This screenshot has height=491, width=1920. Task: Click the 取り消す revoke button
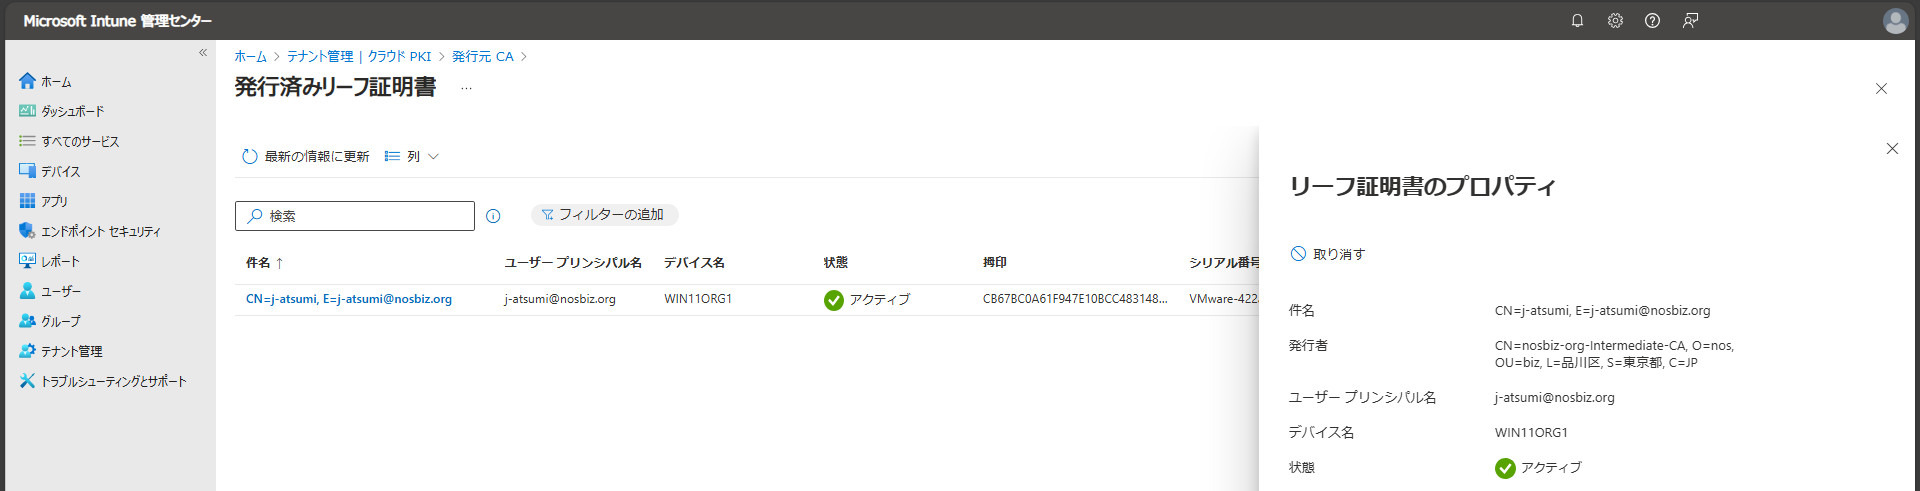1328,254
